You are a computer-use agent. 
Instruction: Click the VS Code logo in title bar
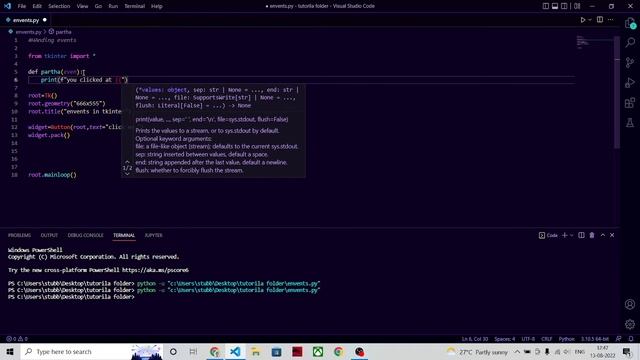click(x=7, y=6)
